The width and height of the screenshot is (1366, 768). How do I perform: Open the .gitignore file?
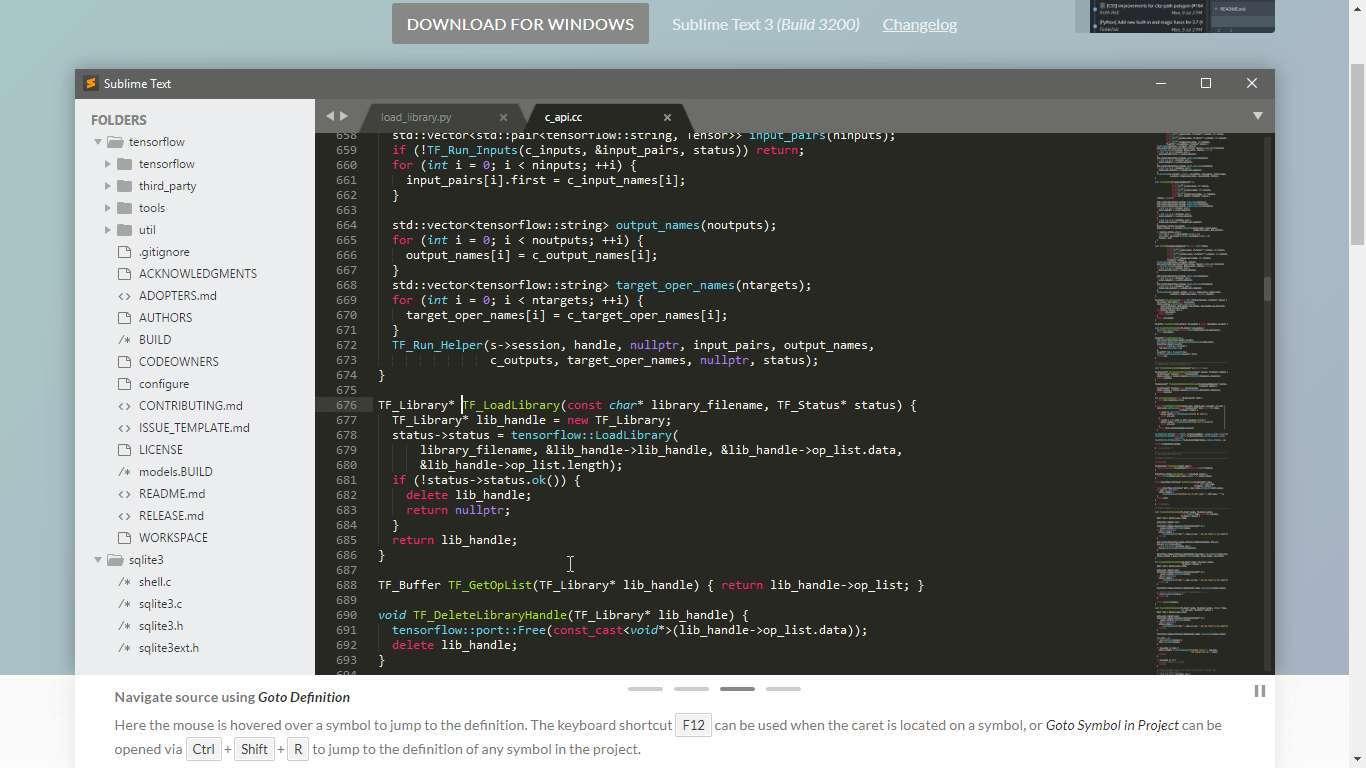click(164, 252)
